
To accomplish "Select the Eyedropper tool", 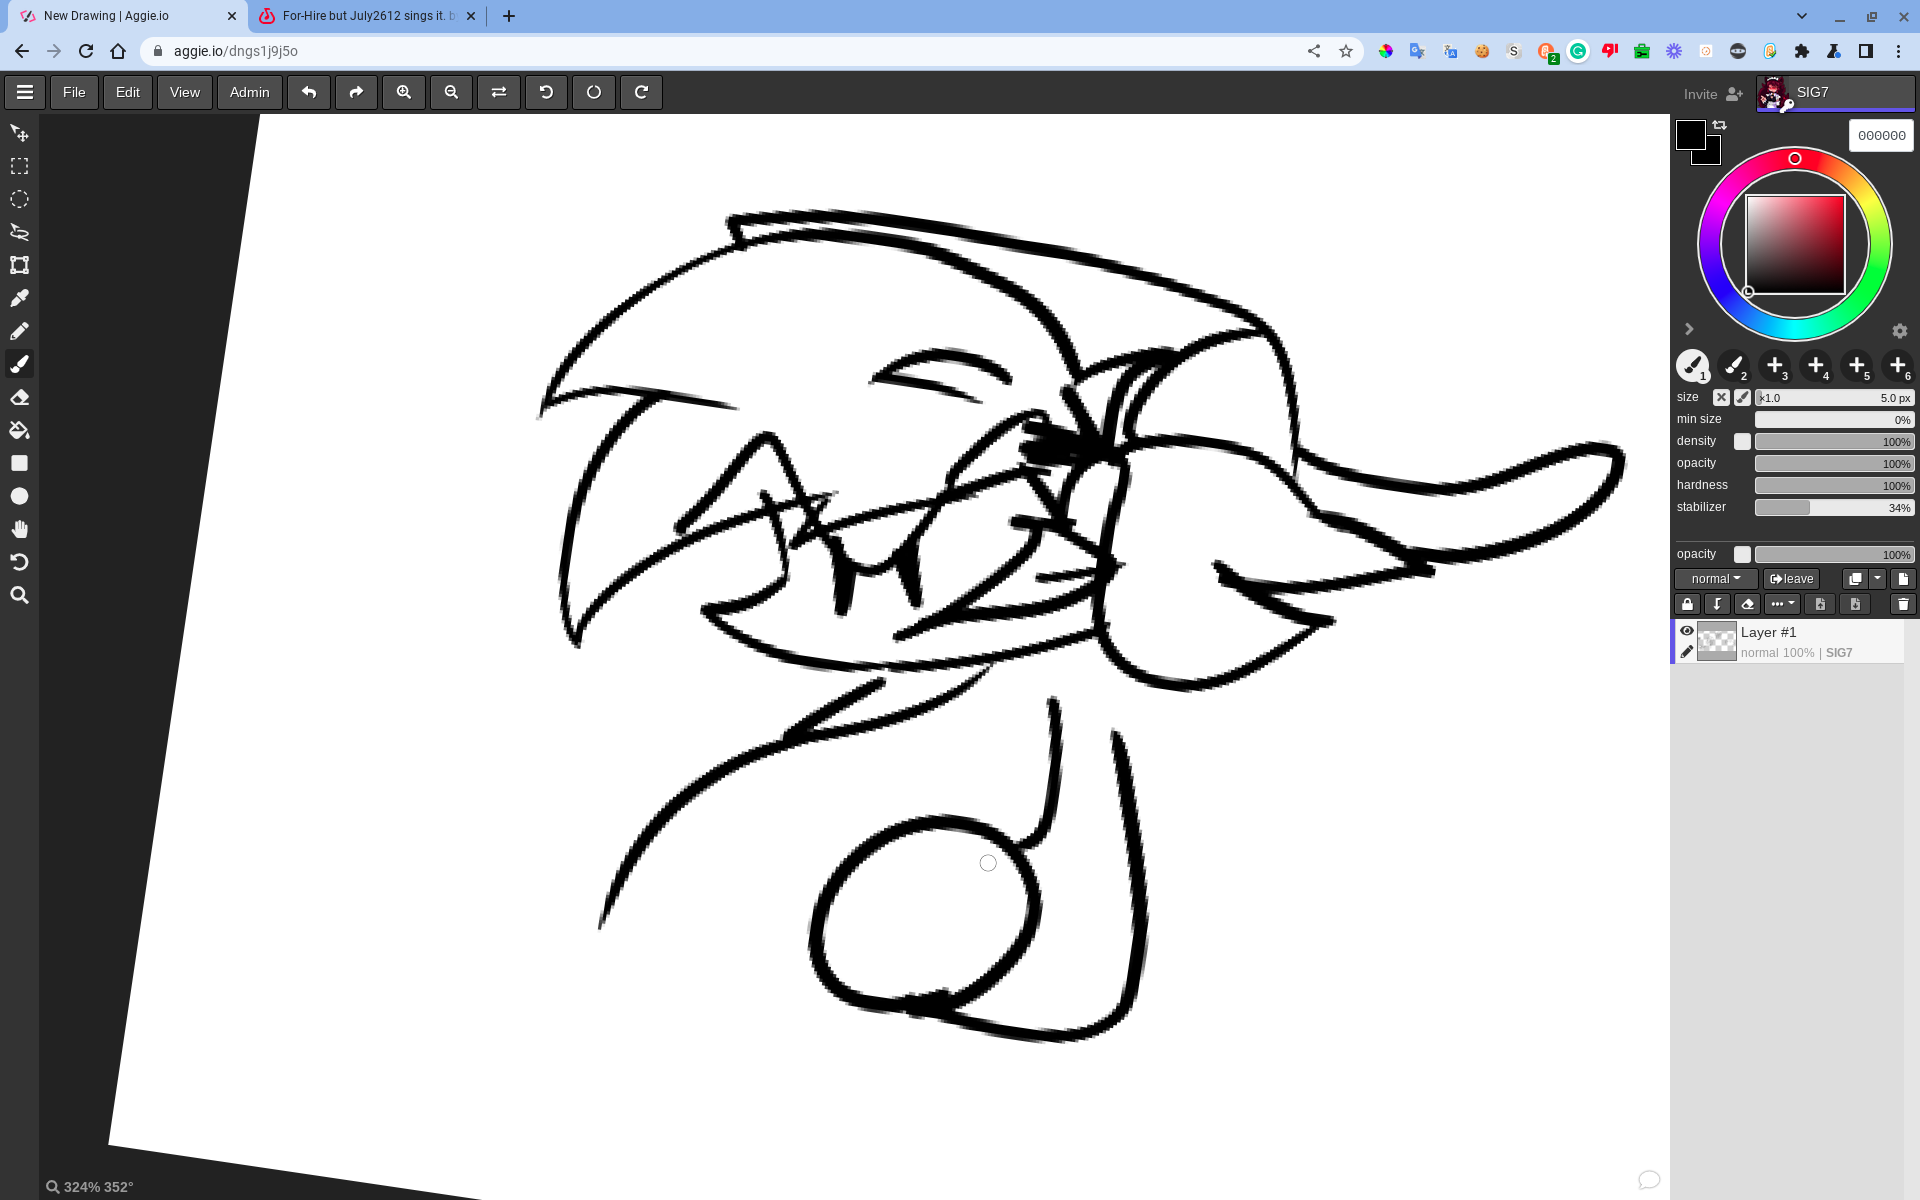I will [19, 298].
